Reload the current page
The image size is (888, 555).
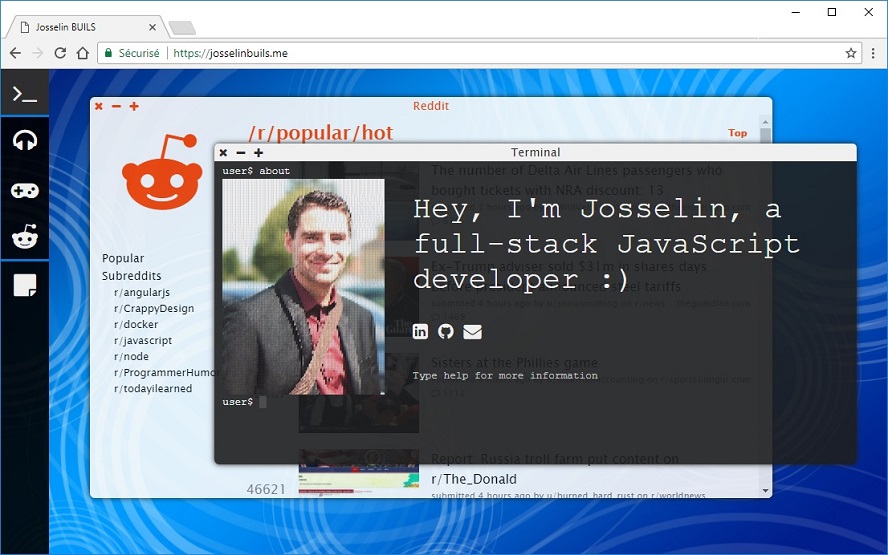coord(60,53)
